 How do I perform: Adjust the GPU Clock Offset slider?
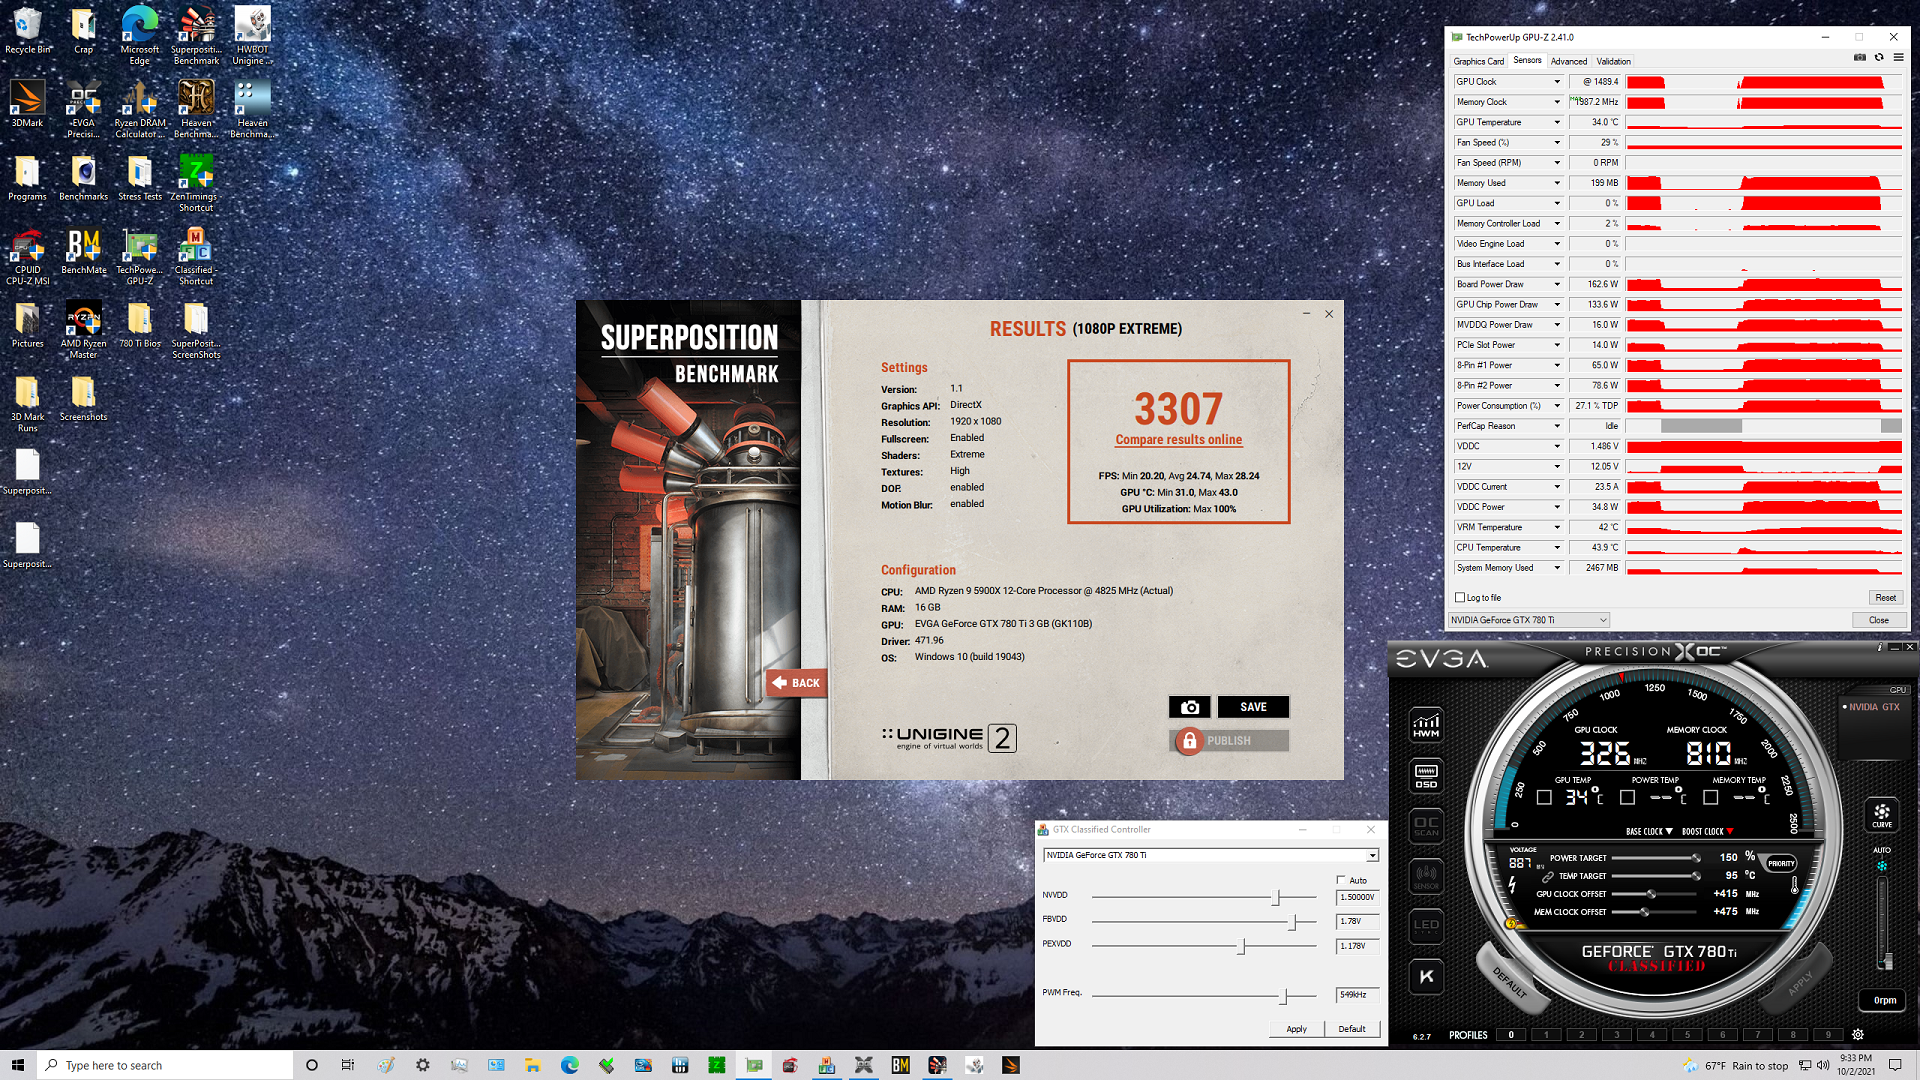click(1651, 894)
